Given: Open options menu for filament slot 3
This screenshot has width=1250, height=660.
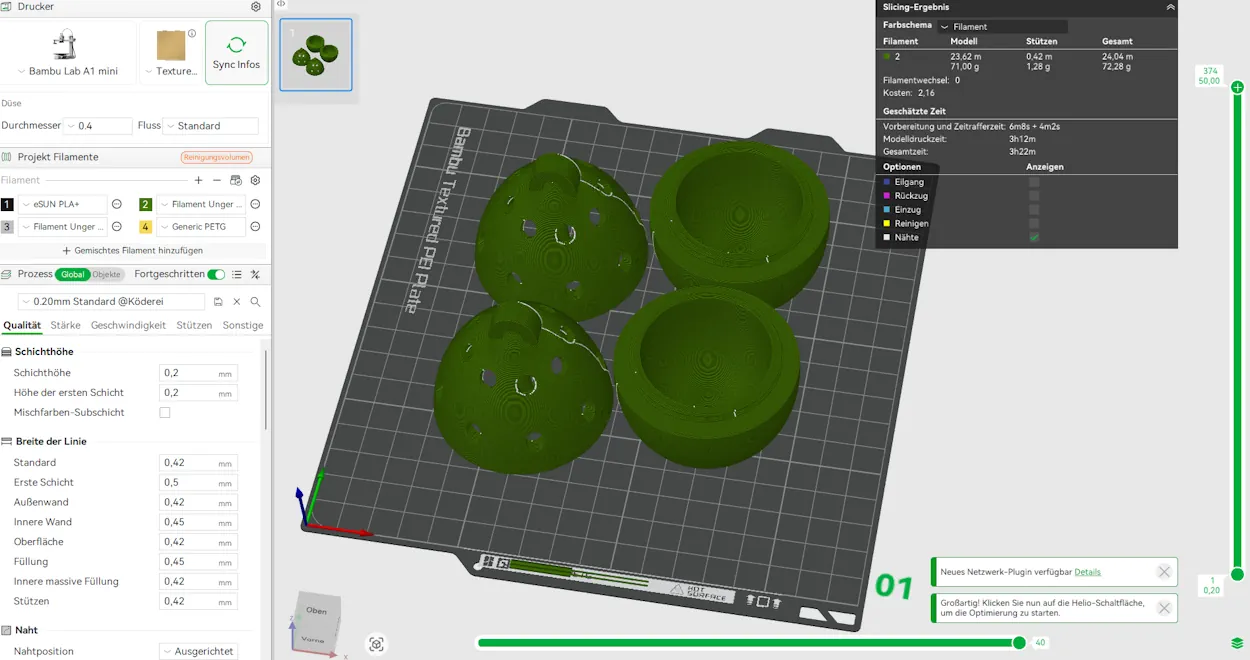Looking at the screenshot, I should (117, 227).
